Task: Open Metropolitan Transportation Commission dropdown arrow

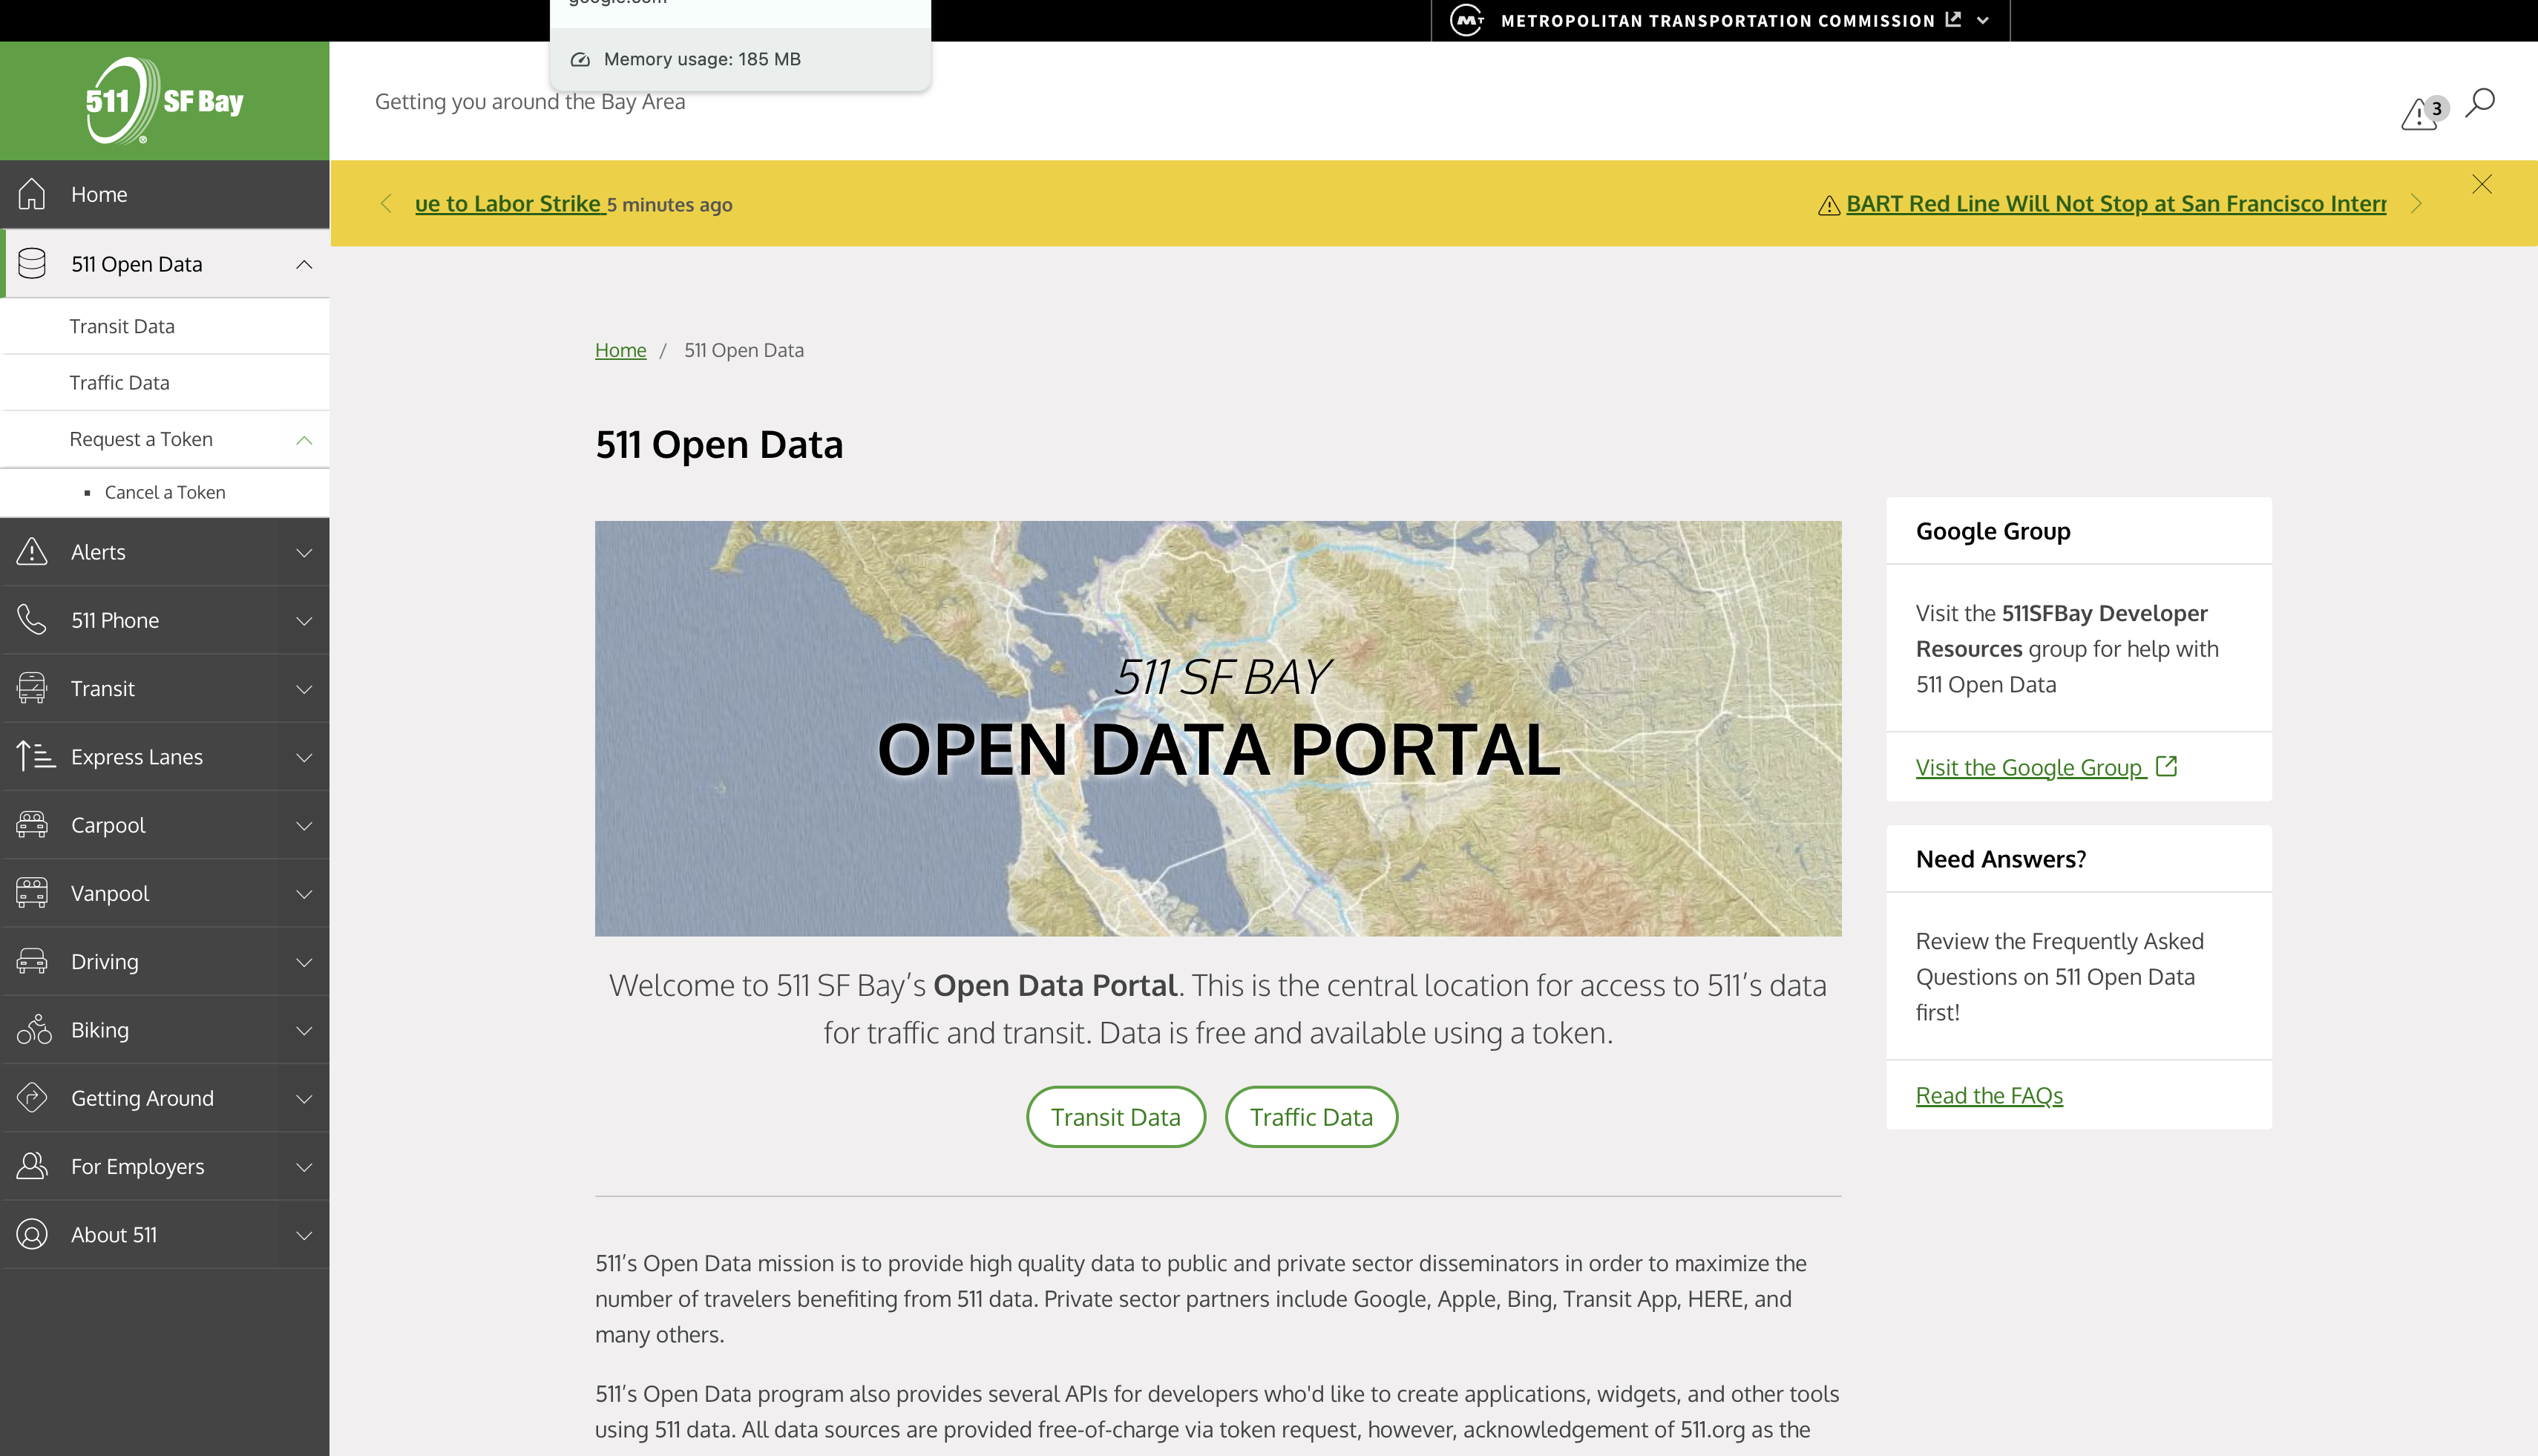Action: (x=1983, y=20)
